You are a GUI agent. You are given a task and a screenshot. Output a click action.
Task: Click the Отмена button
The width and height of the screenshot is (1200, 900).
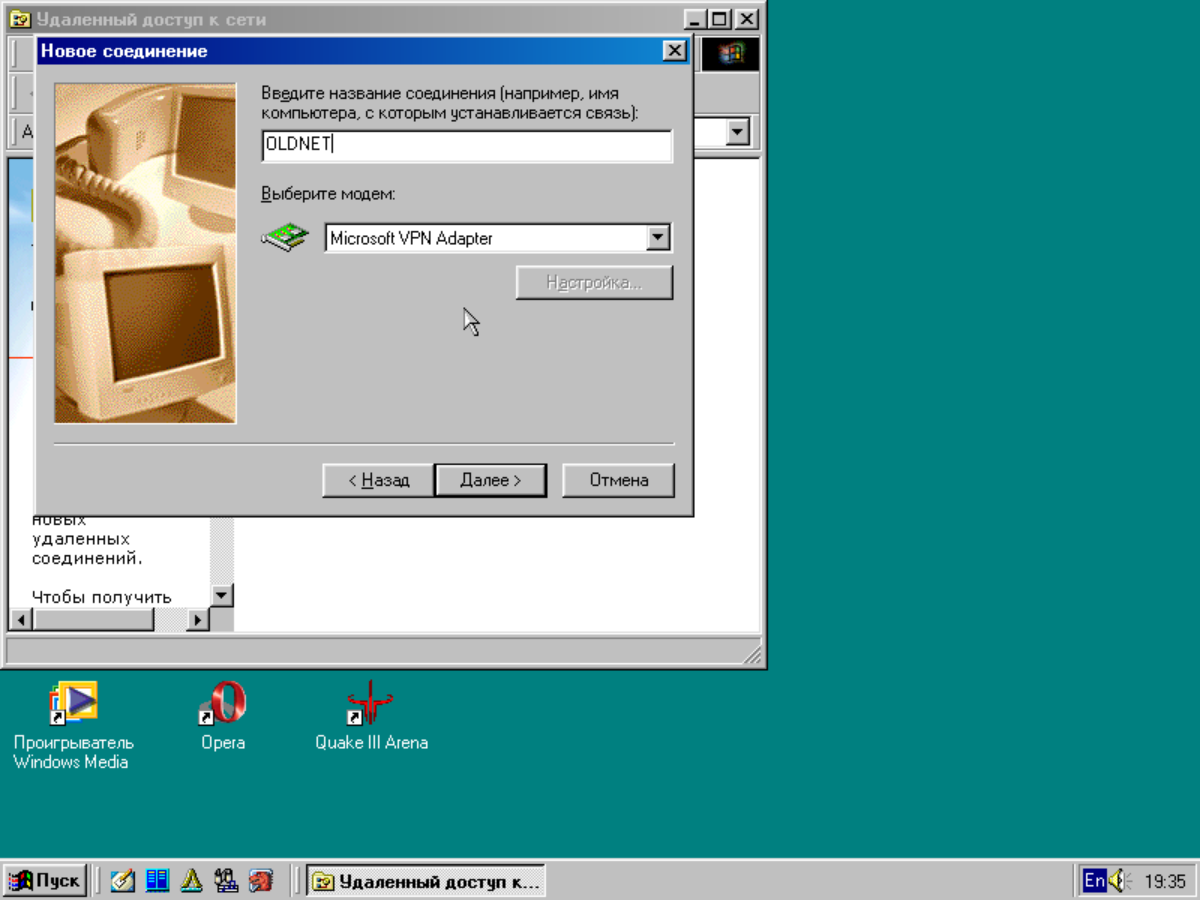click(x=618, y=480)
